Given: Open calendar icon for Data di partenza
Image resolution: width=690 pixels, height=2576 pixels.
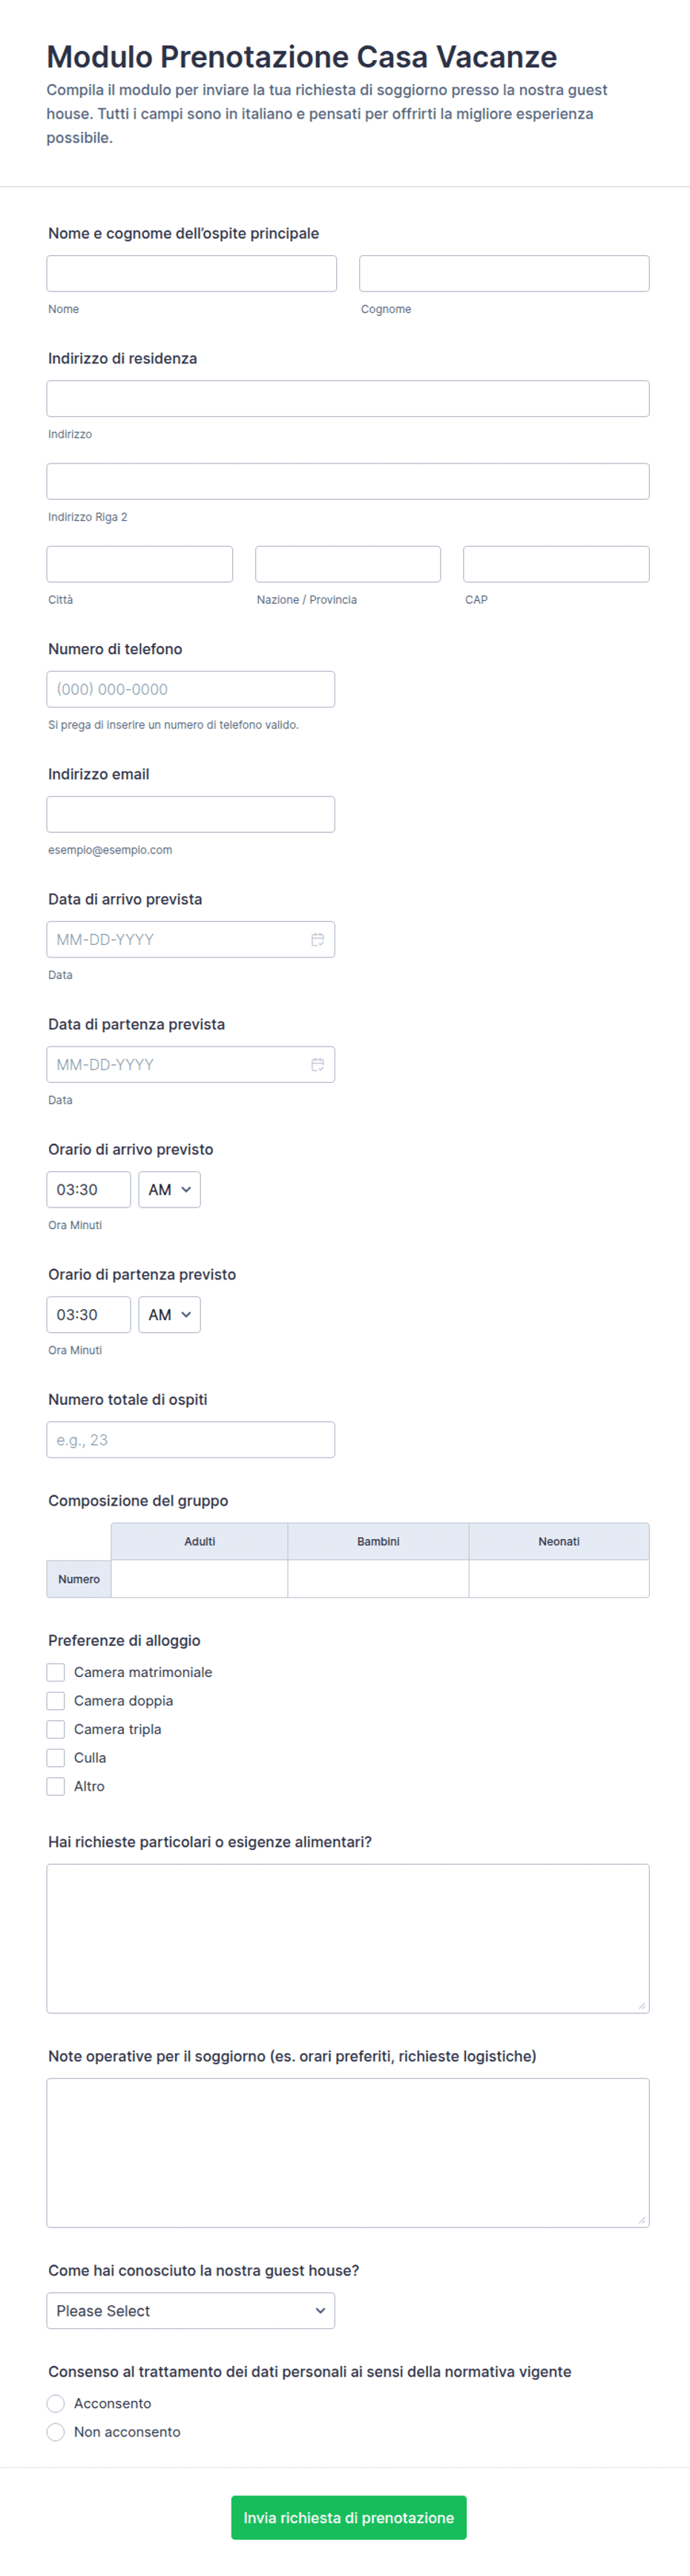Looking at the screenshot, I should click(x=317, y=1064).
